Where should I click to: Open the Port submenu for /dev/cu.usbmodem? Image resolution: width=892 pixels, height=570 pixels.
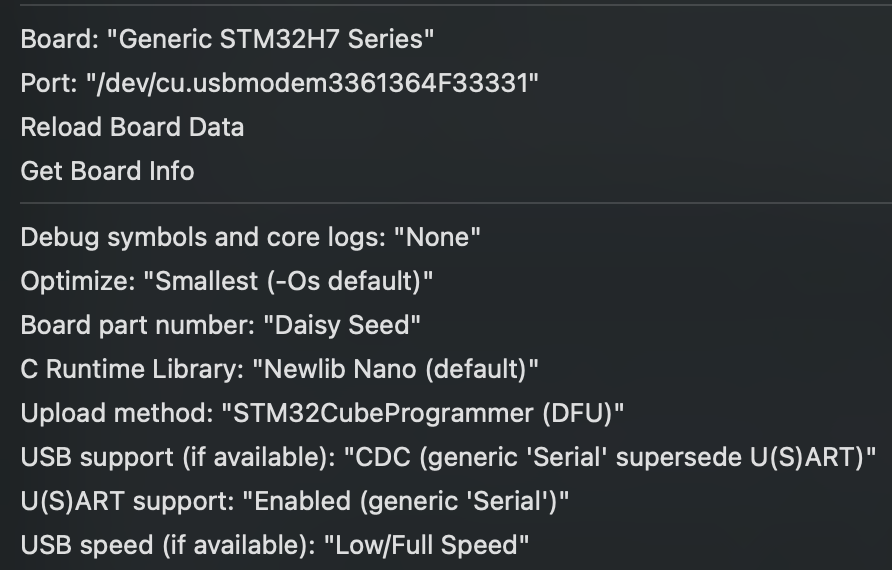point(279,83)
